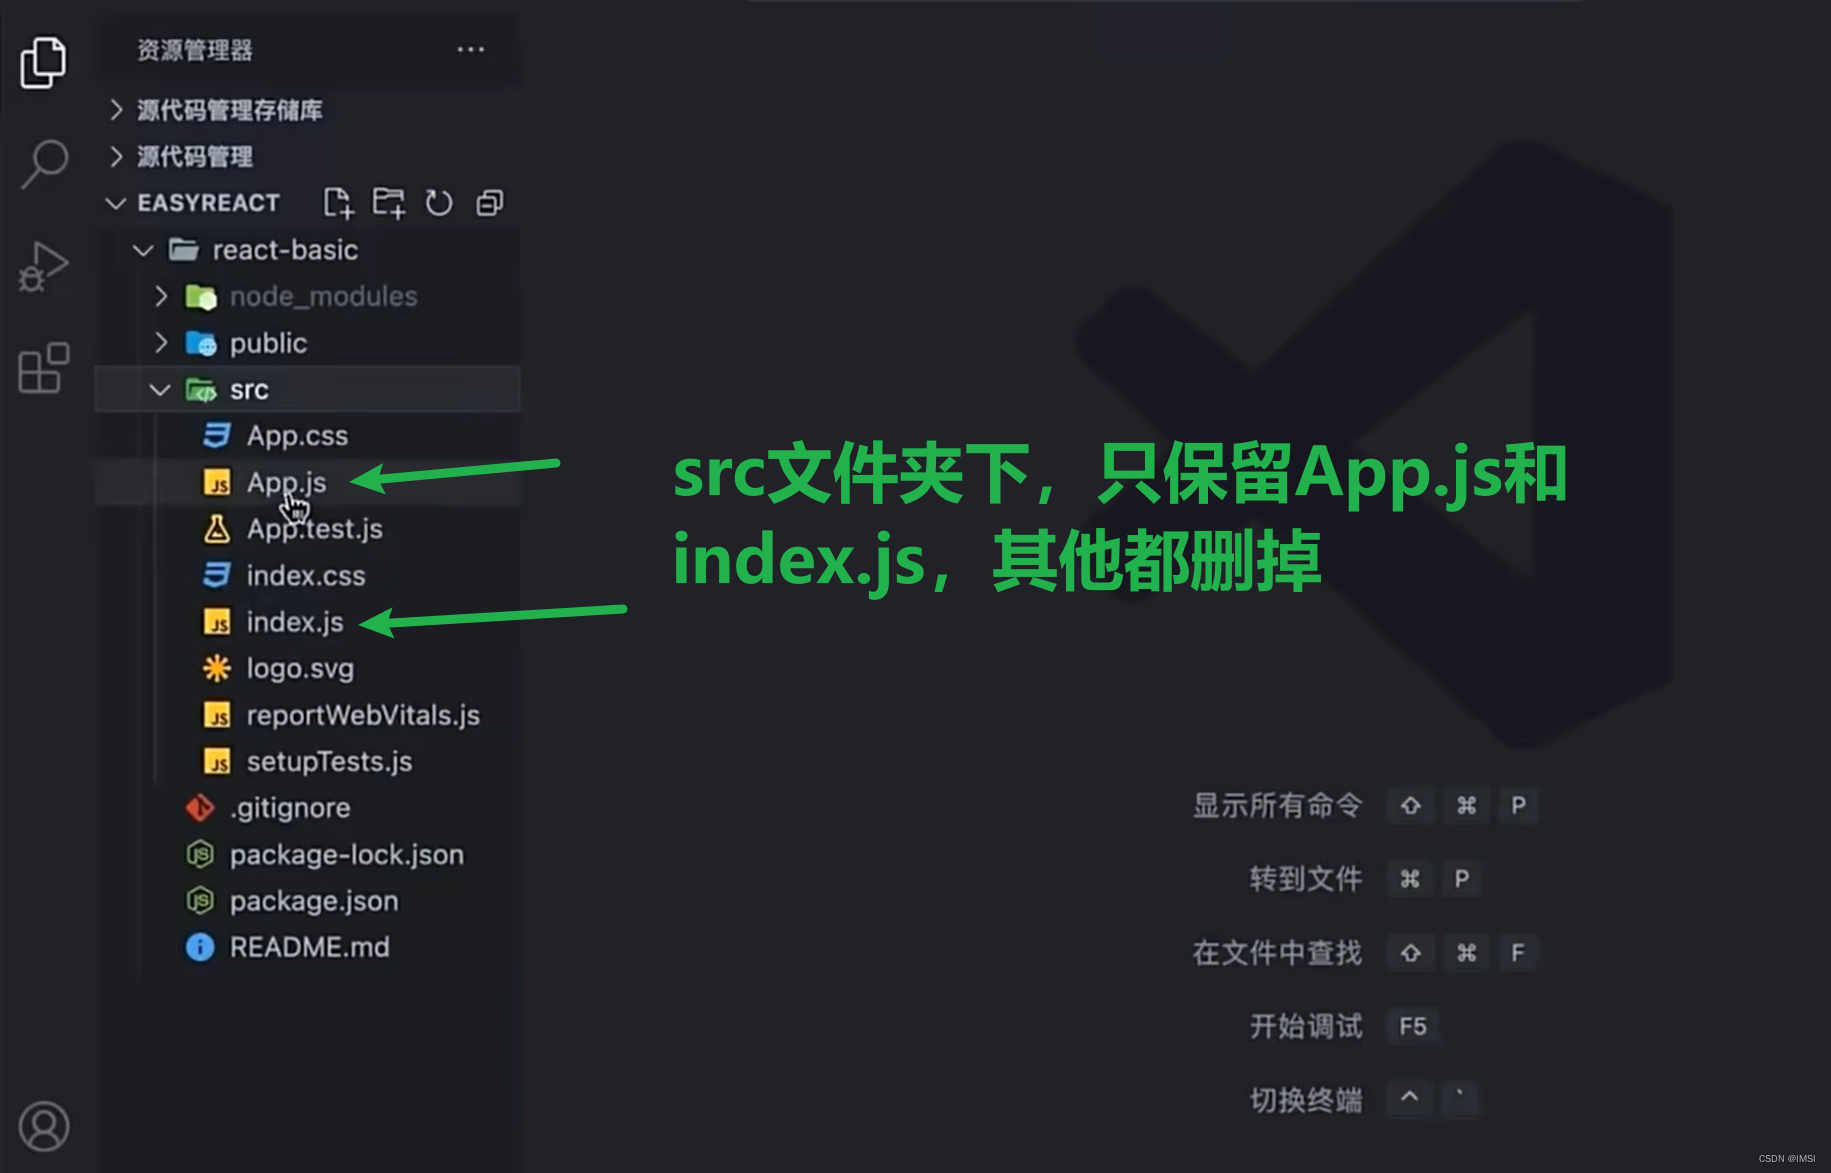Image resolution: width=1831 pixels, height=1173 pixels.
Task: Collapse the src folder chevron
Action: coord(160,389)
